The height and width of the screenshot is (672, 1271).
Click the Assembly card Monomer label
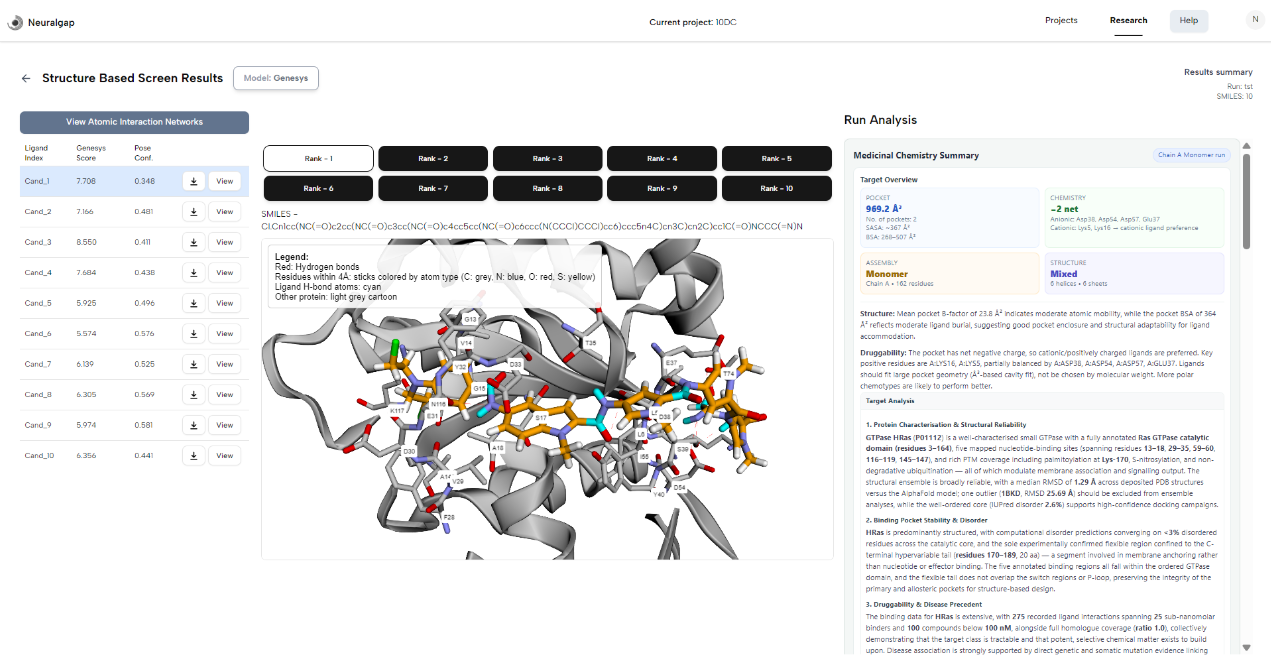[x=886, y=274]
